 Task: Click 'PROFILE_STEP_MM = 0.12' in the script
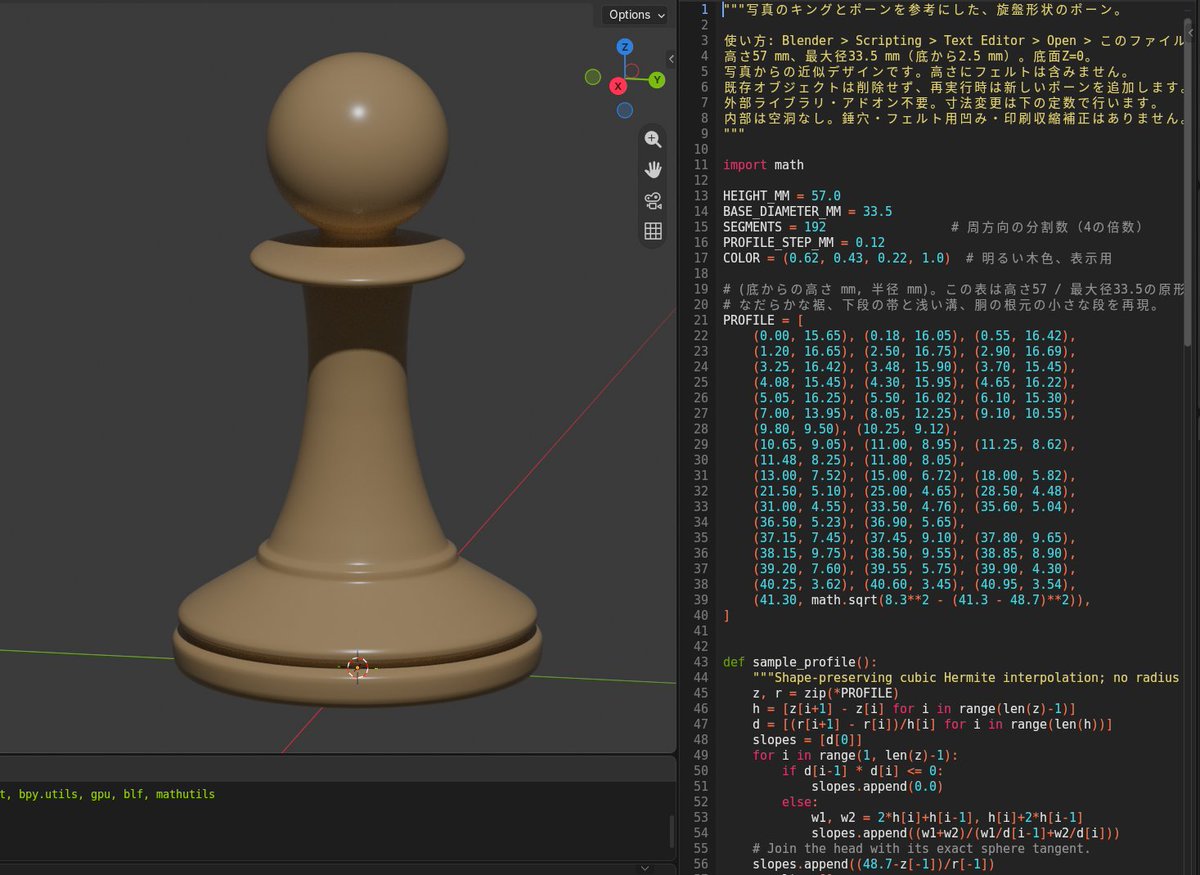pos(804,243)
